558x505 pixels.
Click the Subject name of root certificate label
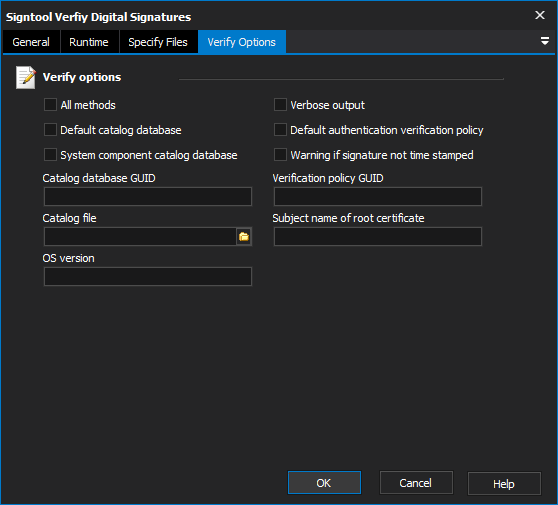[x=348, y=218]
